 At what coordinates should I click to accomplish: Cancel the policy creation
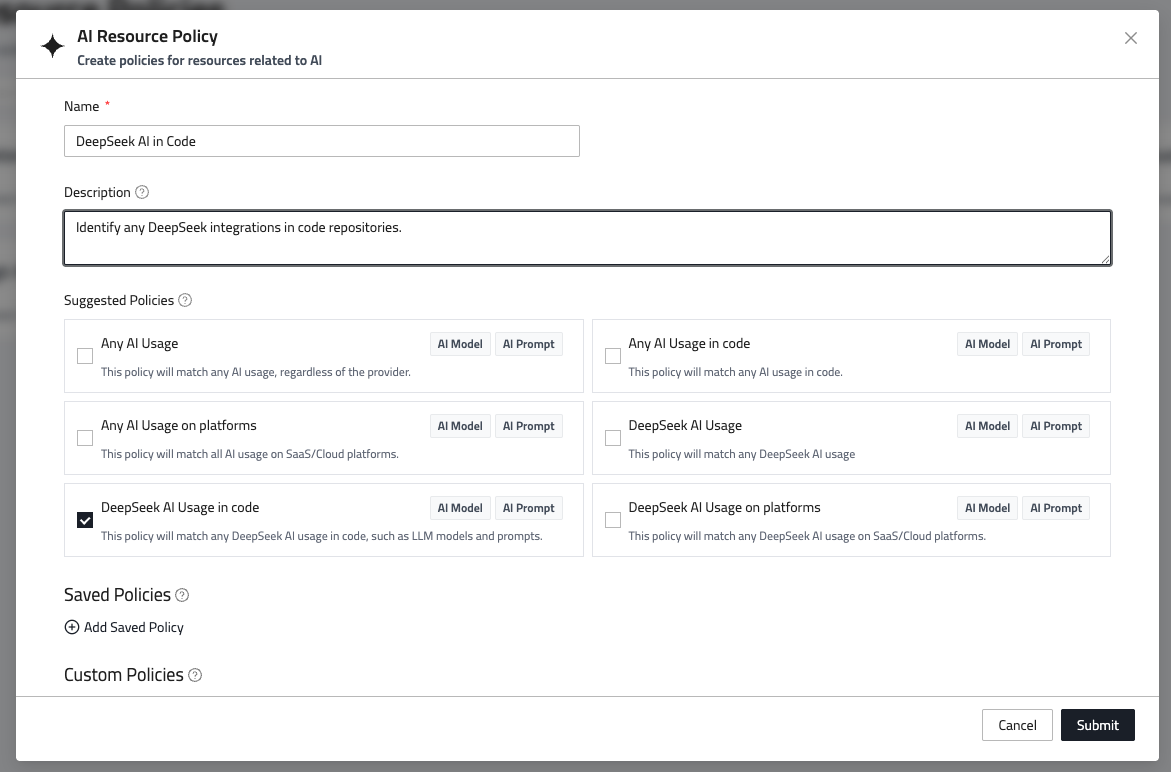[1017, 725]
